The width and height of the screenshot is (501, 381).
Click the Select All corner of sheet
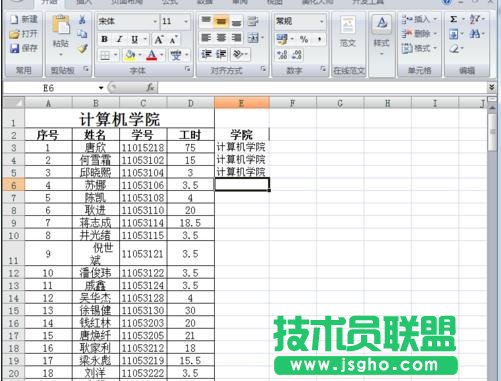[14, 103]
